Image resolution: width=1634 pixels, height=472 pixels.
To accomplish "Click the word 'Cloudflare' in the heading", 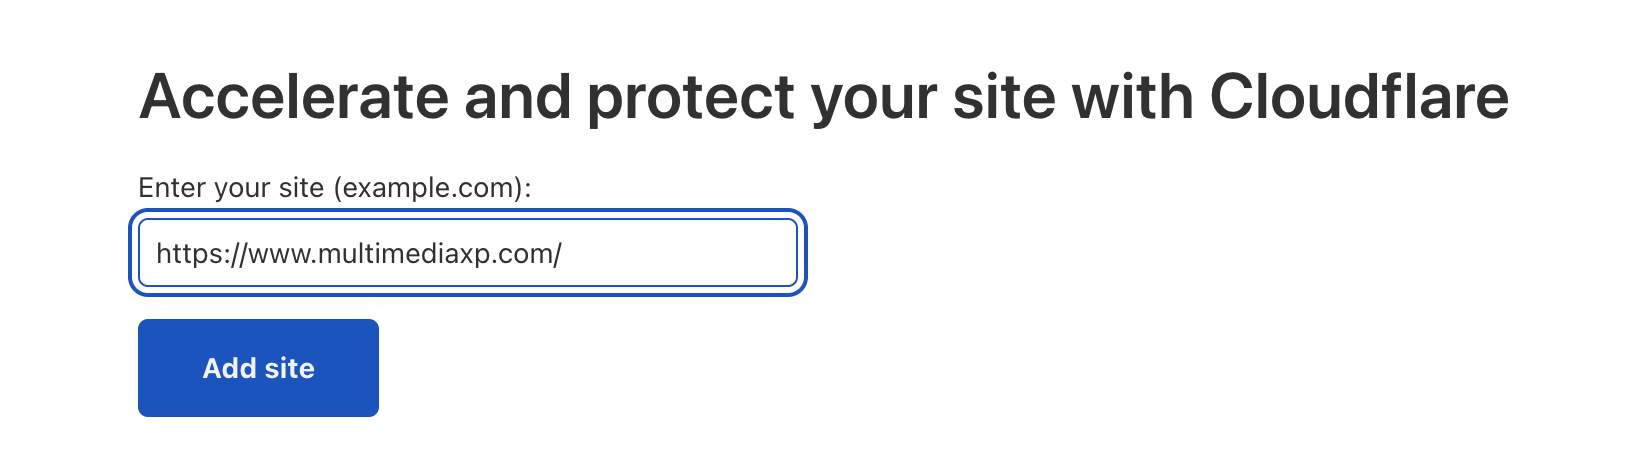I will click(1359, 97).
